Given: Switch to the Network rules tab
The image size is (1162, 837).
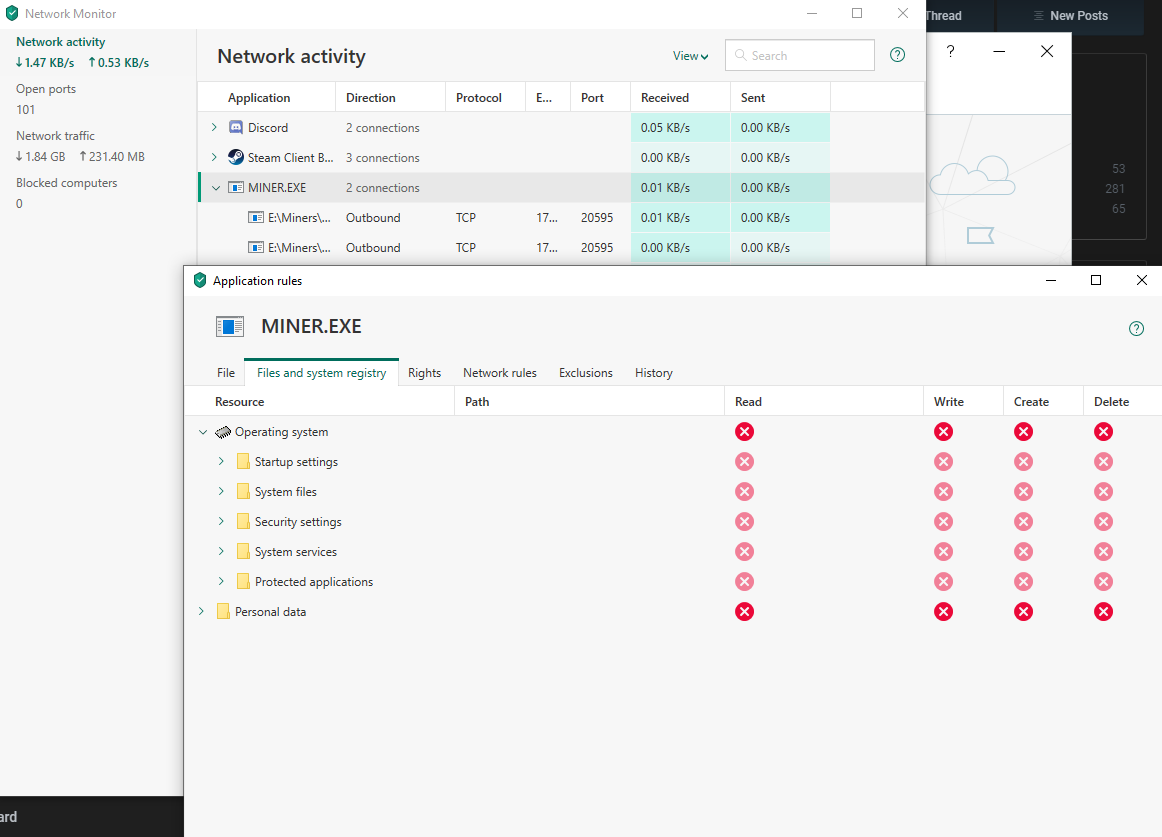Looking at the screenshot, I should 500,373.
